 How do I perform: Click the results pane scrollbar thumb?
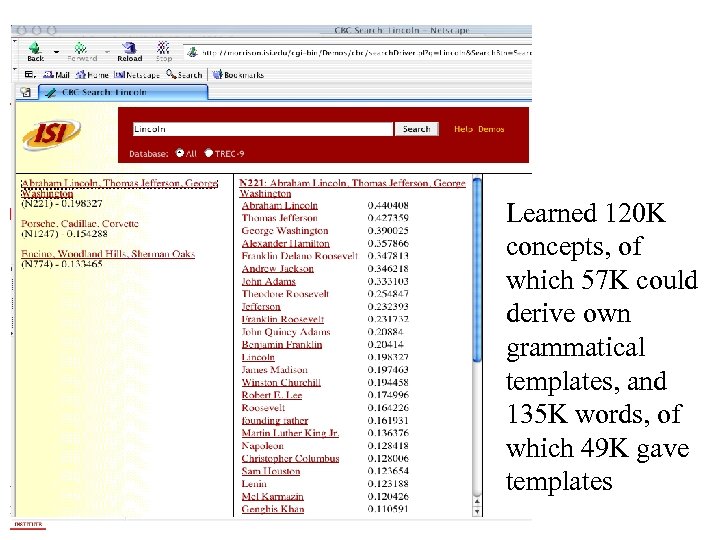click(477, 270)
